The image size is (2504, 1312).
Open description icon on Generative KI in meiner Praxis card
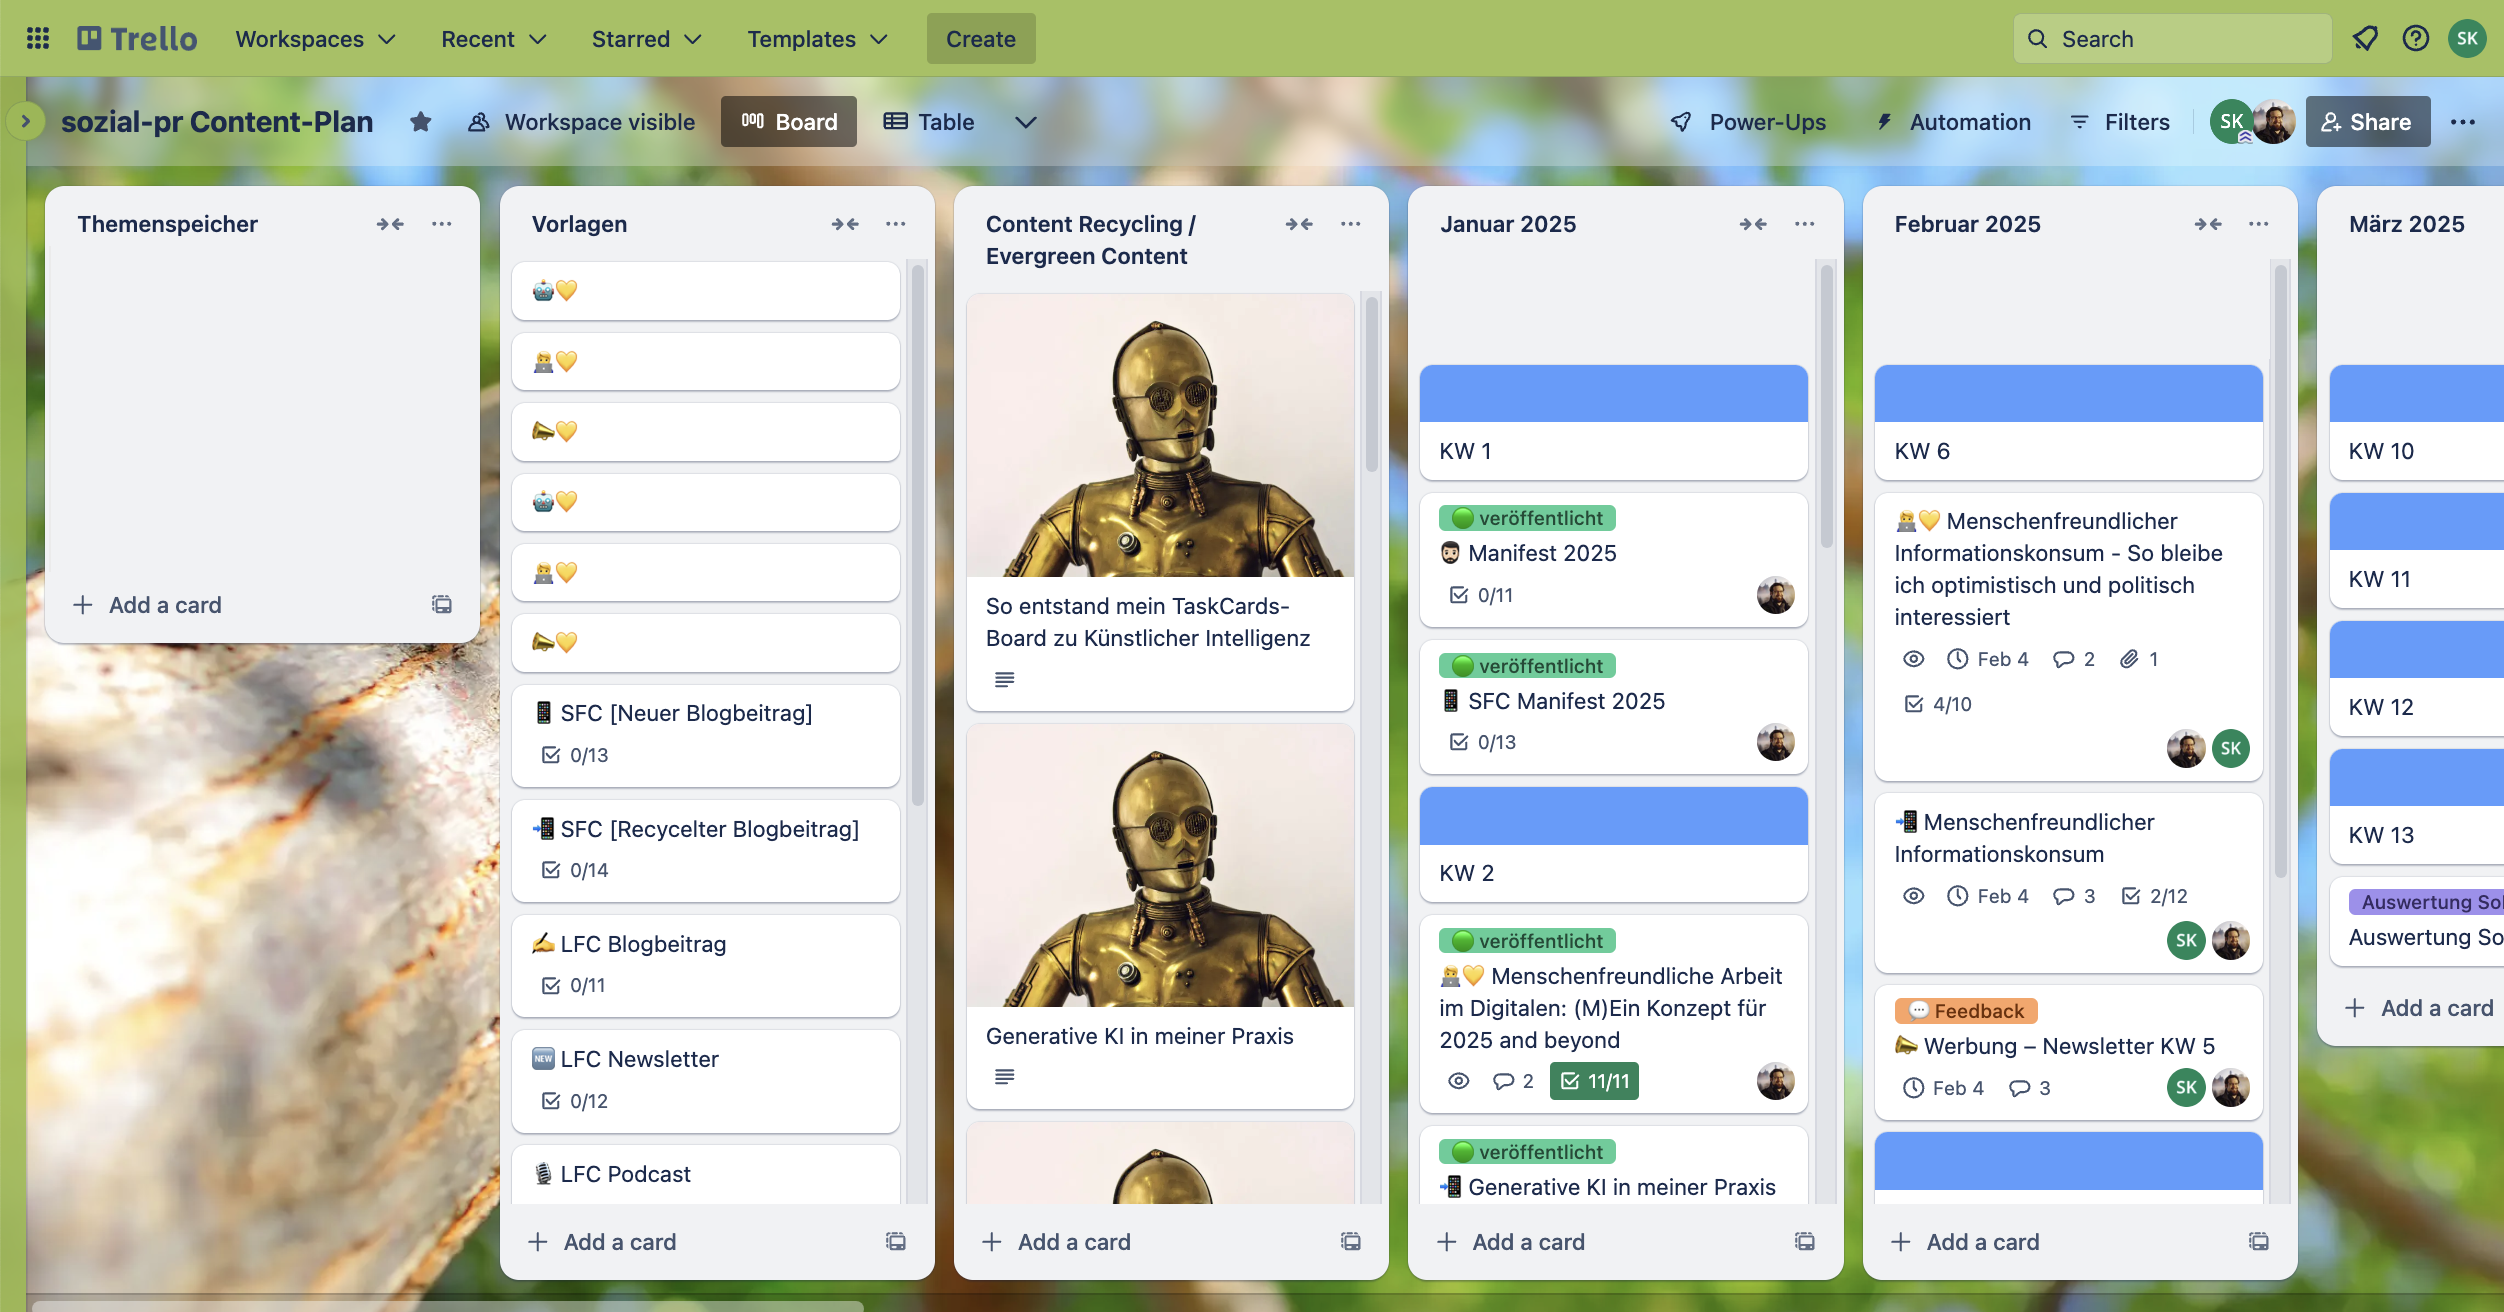pos(1005,1077)
